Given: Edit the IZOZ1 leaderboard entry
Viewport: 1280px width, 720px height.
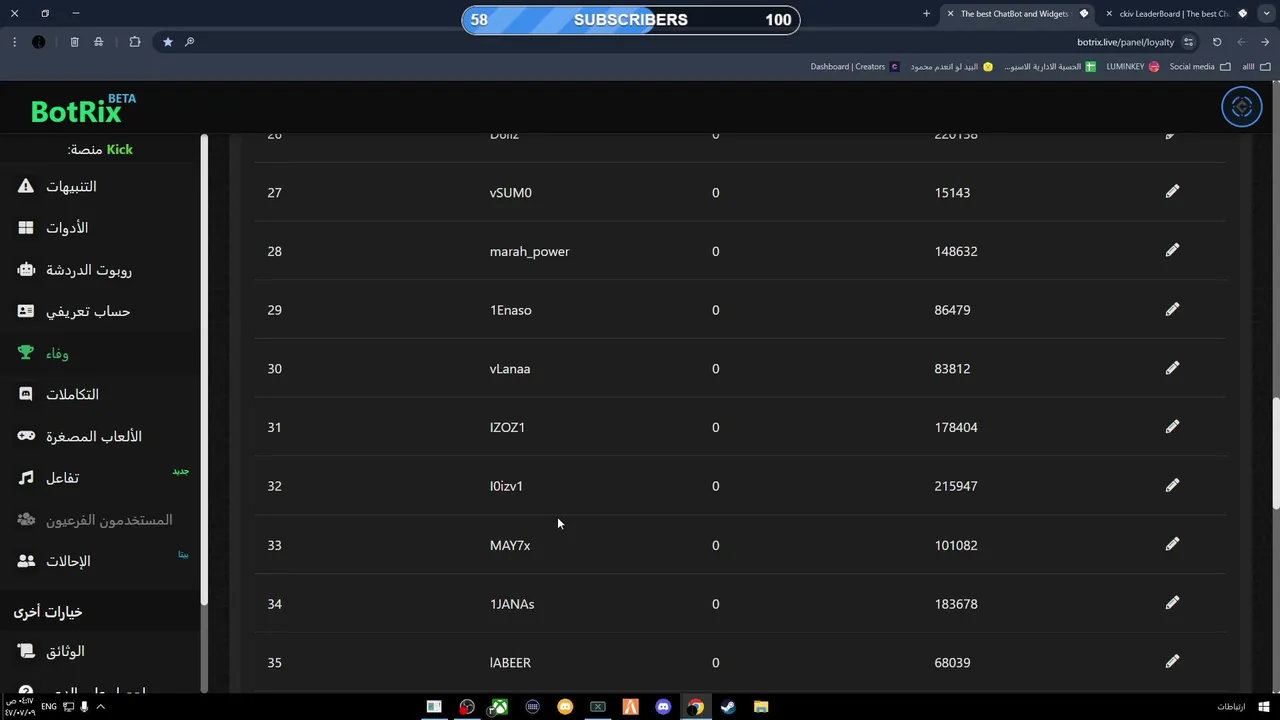Looking at the screenshot, I should [1172, 427].
